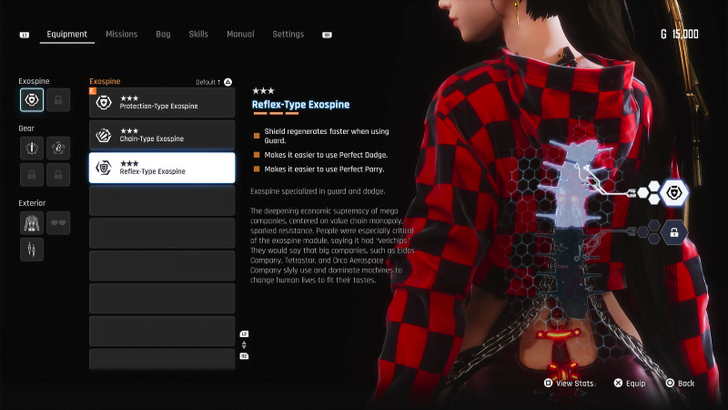The width and height of the screenshot is (728, 410).
Task: Select the earrings slot under Exterior
Action: coord(32,249)
